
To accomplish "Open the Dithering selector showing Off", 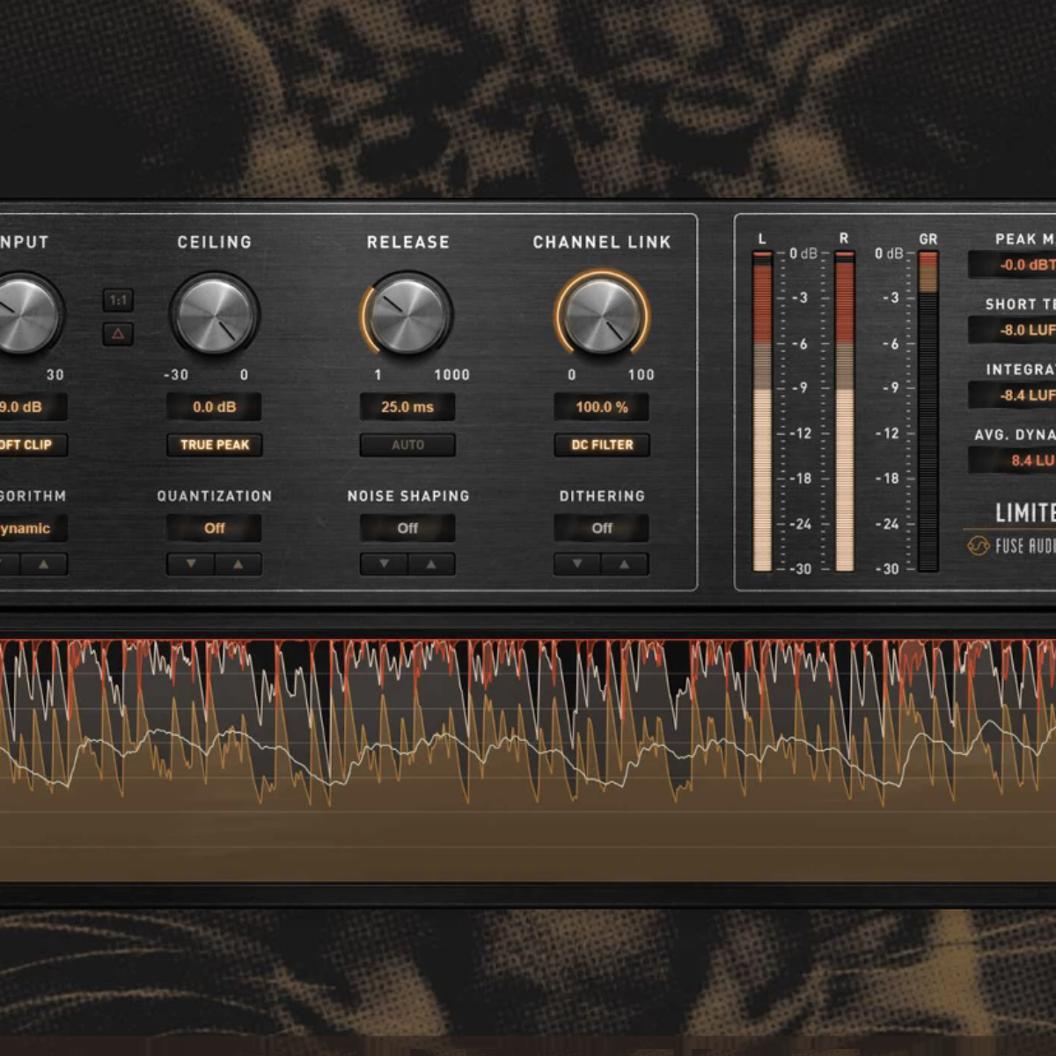I will 600,528.
